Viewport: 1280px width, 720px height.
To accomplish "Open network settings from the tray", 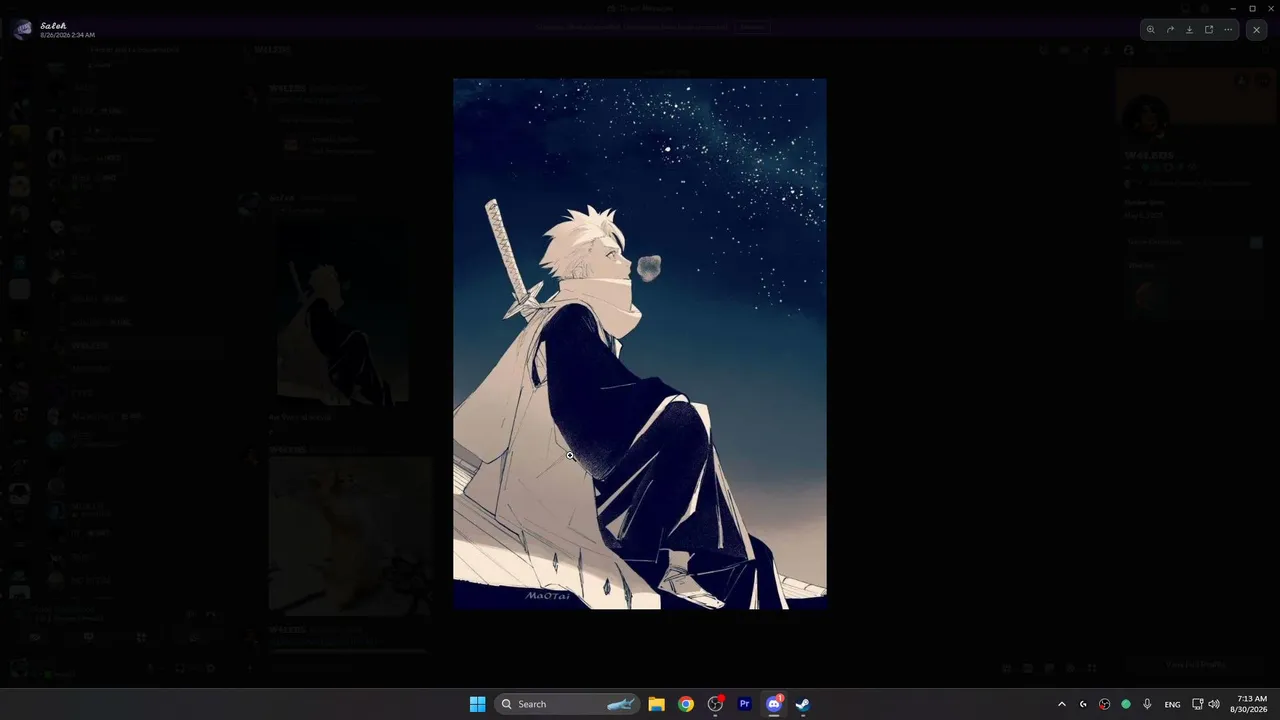I will pos(1198,704).
